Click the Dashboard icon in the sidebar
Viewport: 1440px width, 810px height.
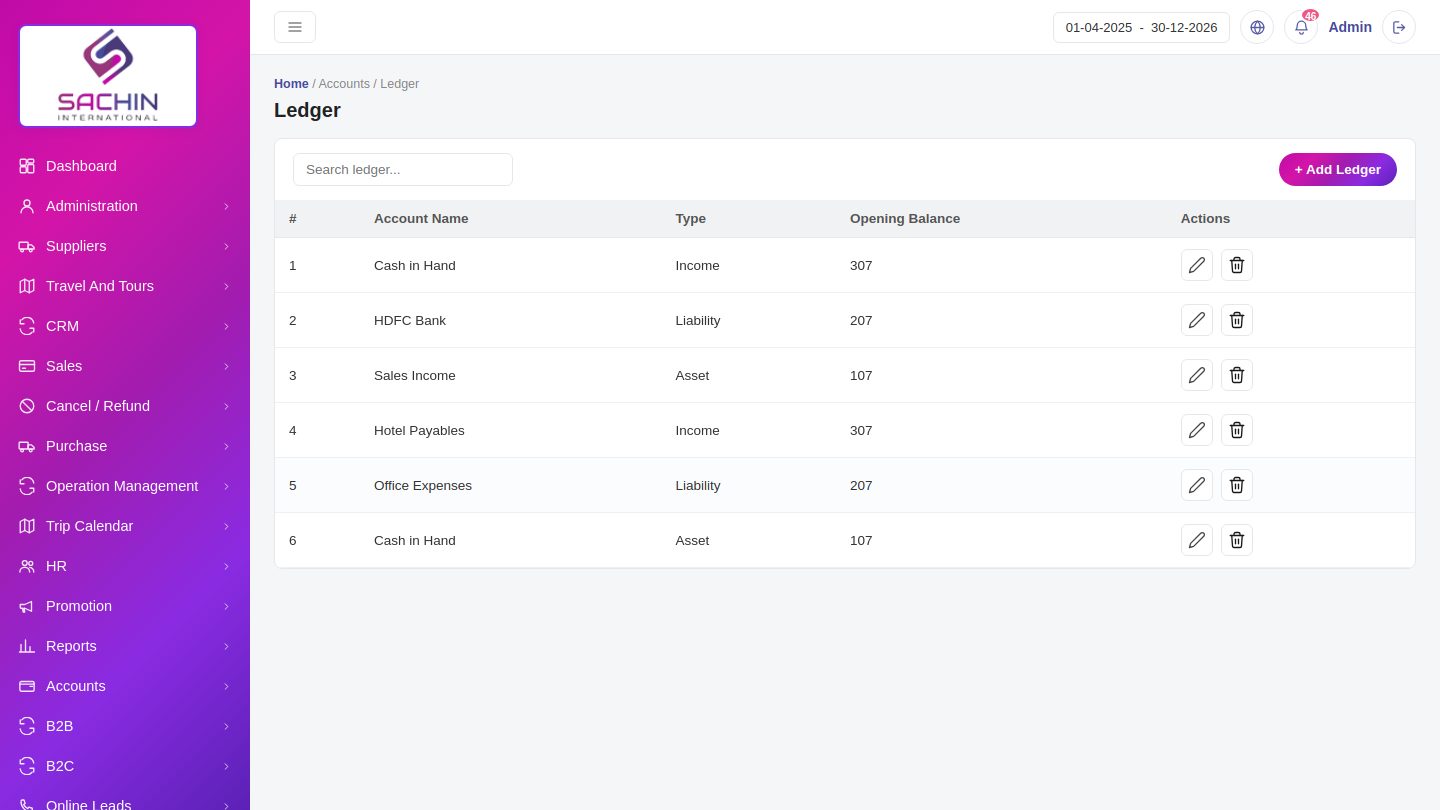point(27,166)
